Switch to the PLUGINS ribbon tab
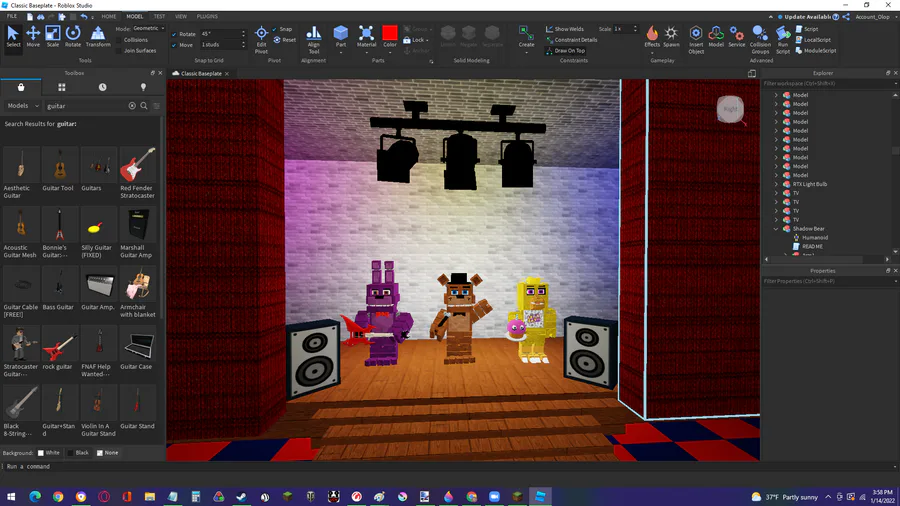This screenshot has height=506, width=900. tap(207, 17)
